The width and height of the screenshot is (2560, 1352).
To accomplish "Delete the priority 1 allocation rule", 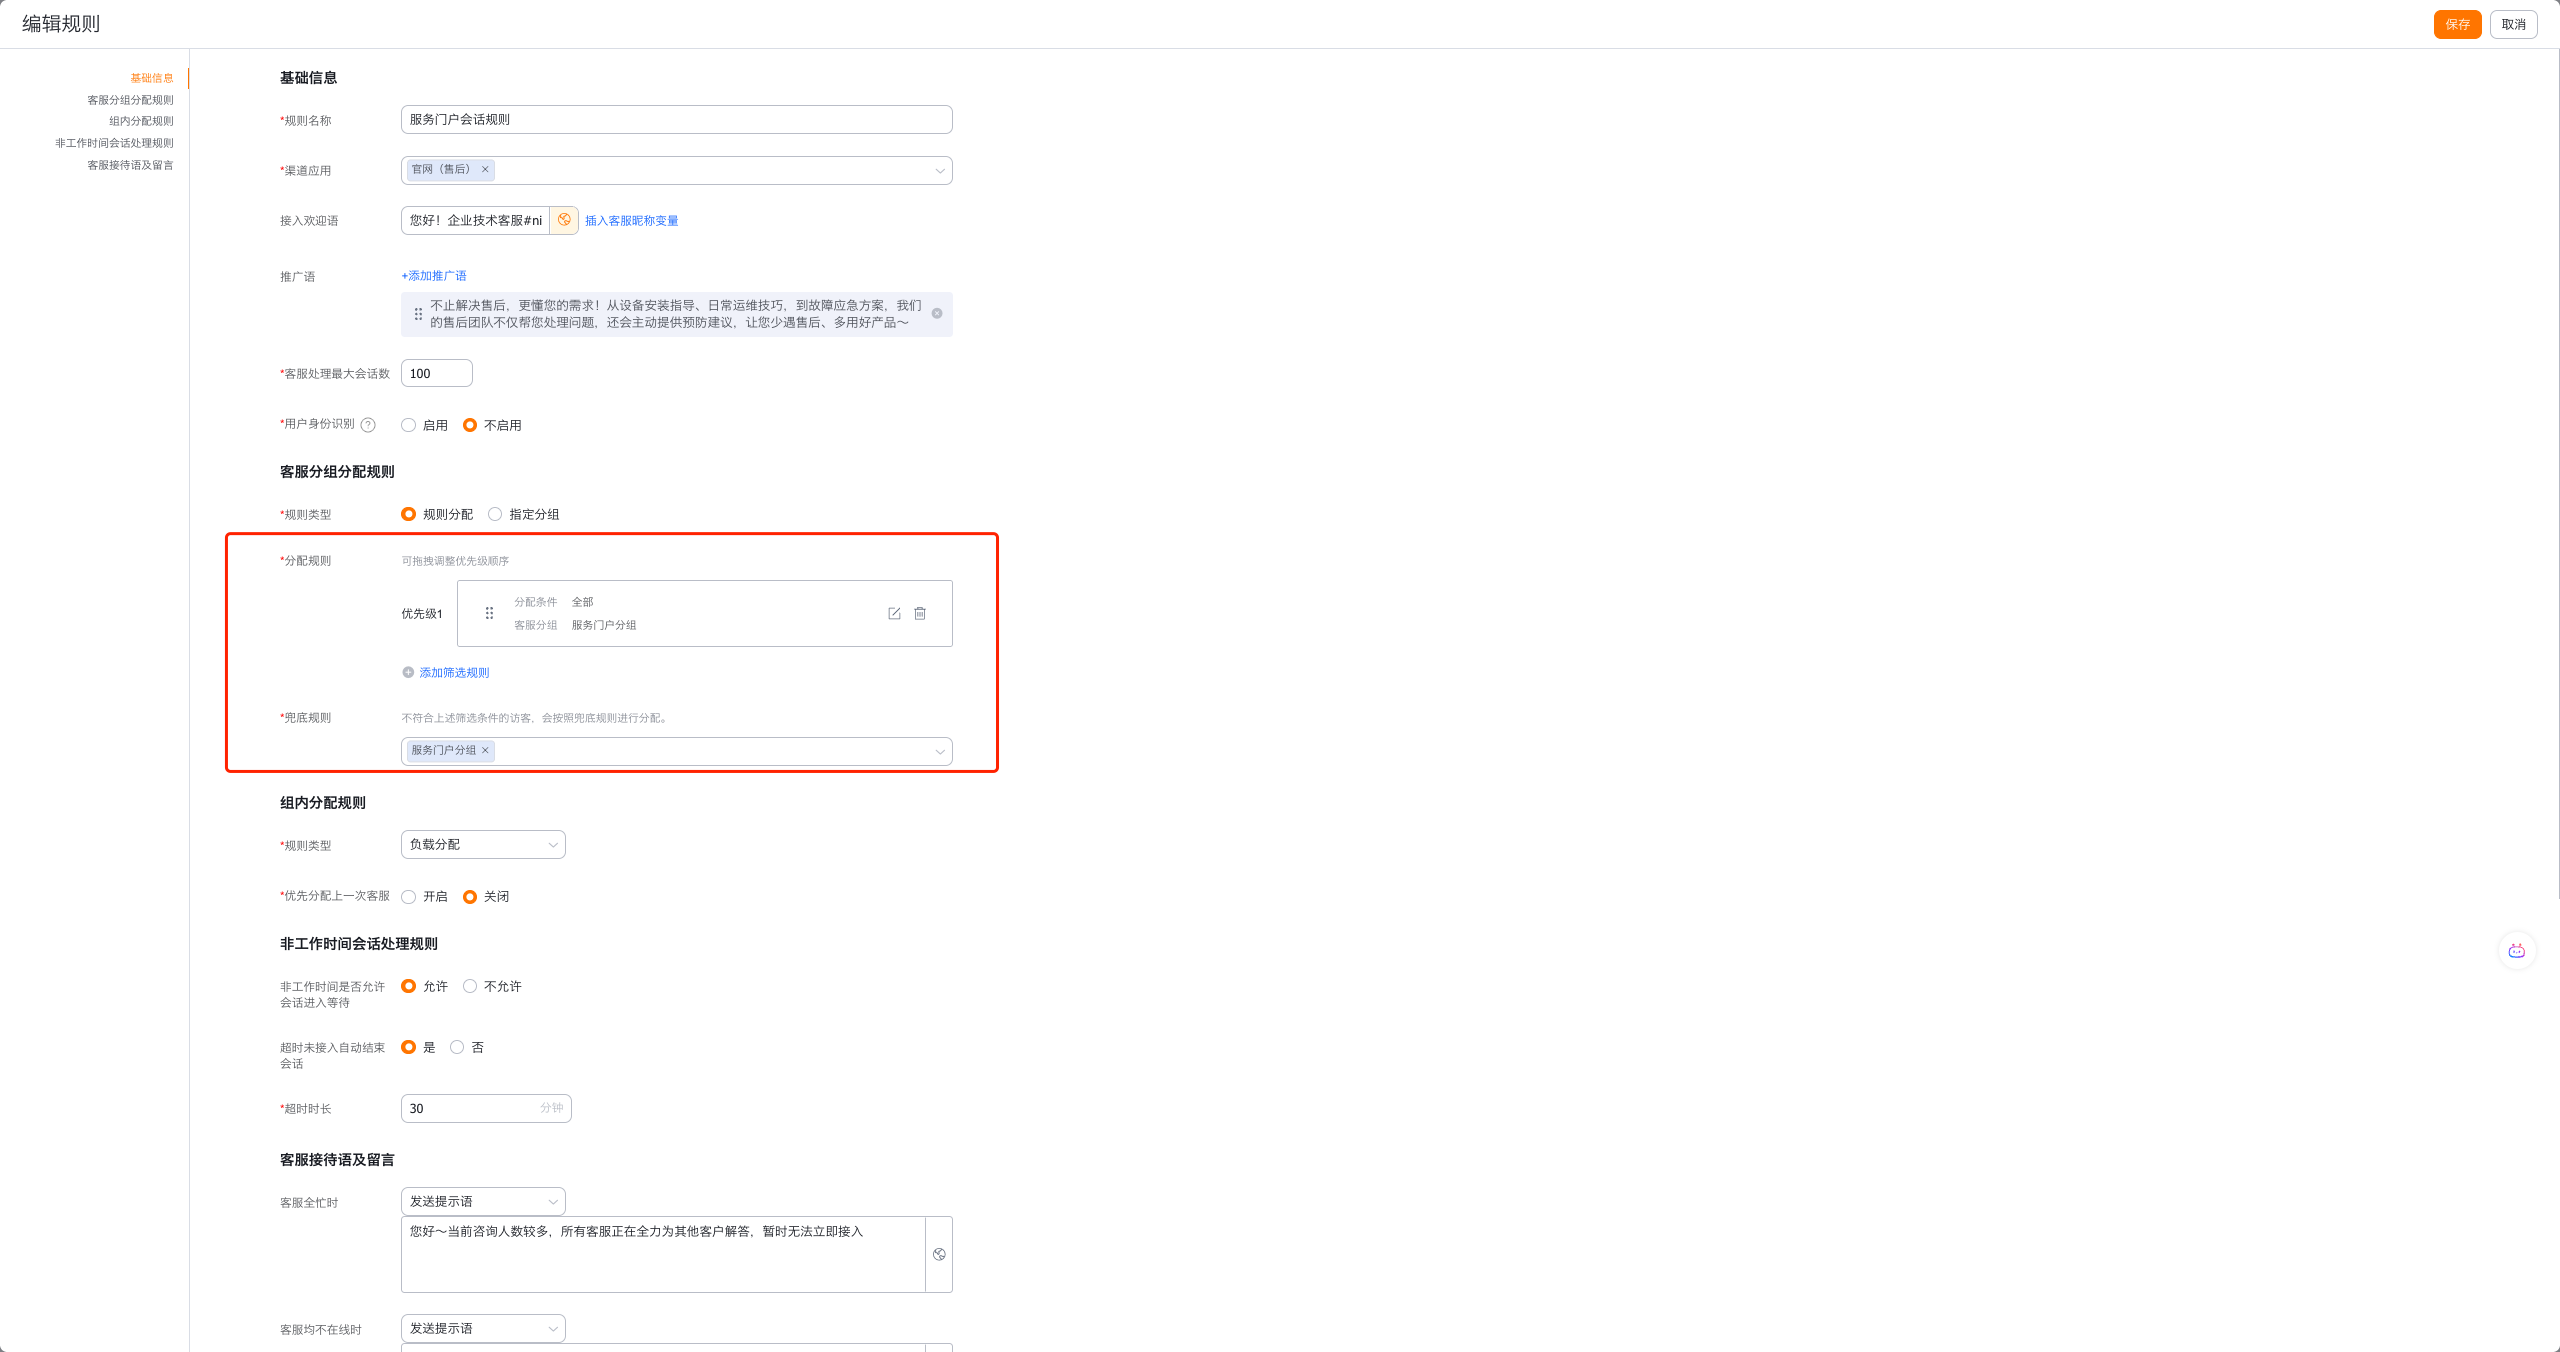I will coord(920,614).
